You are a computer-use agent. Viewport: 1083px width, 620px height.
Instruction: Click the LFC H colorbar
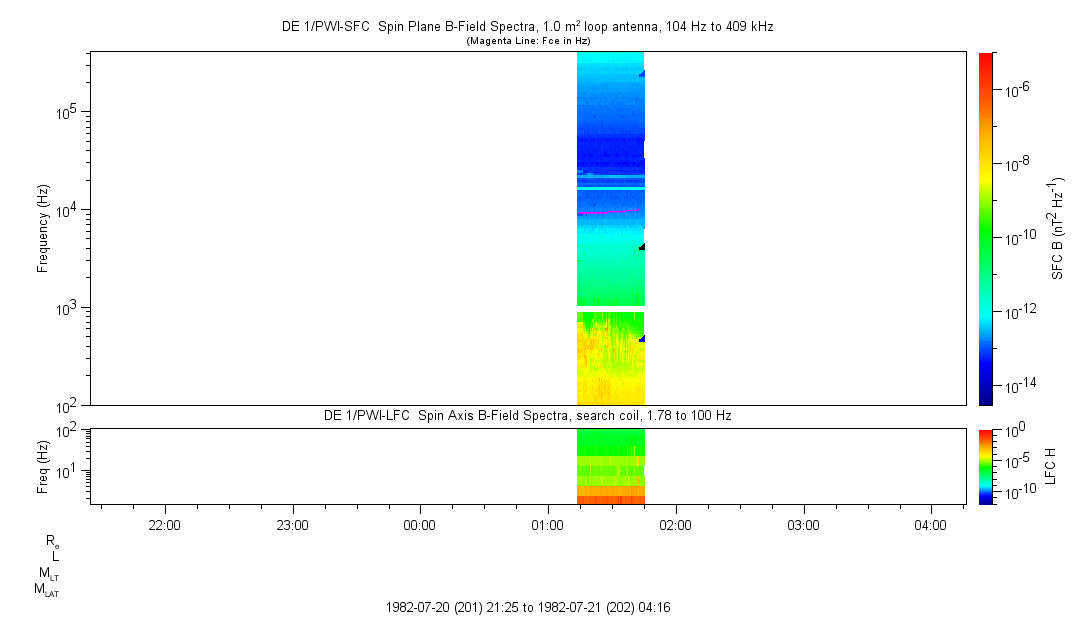987,465
